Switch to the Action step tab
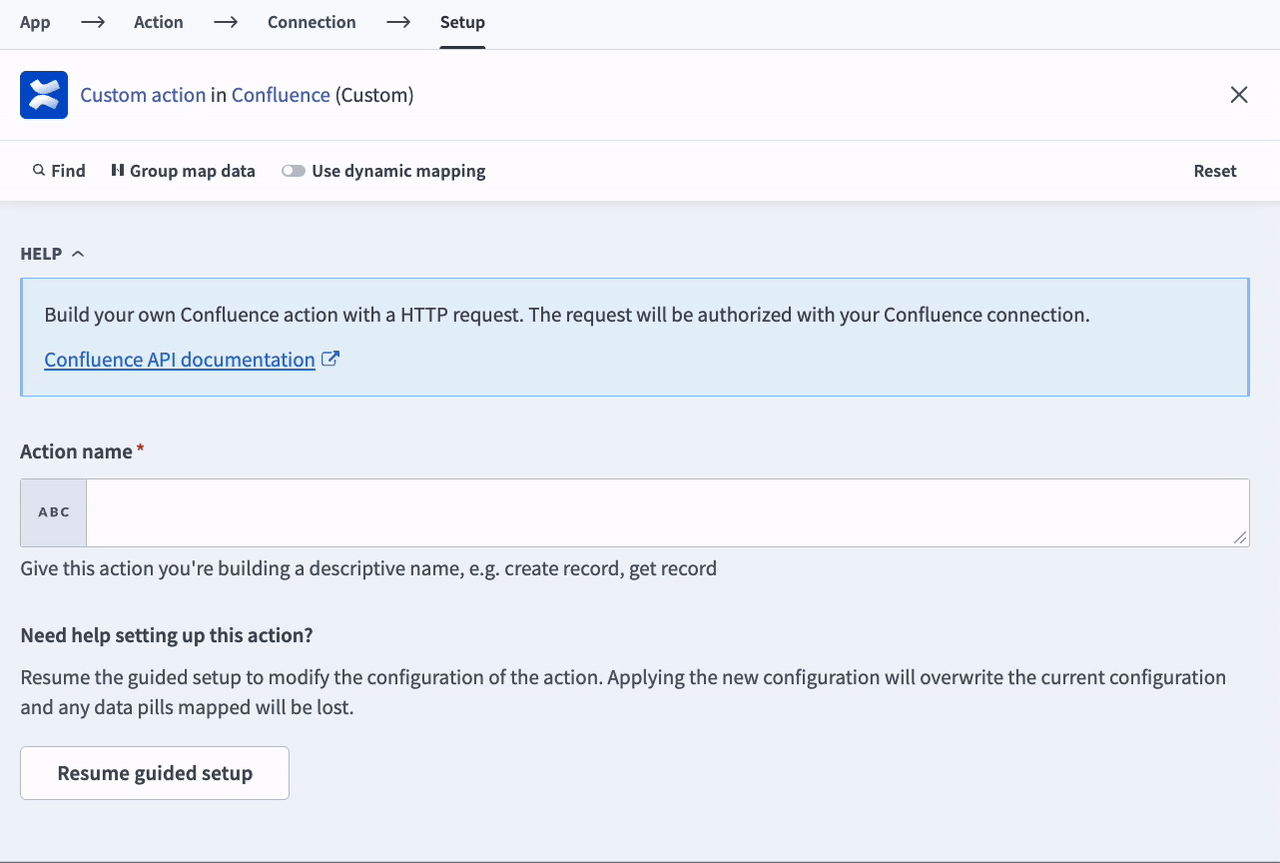Screen dimensions: 1280x863 (x=158, y=22)
